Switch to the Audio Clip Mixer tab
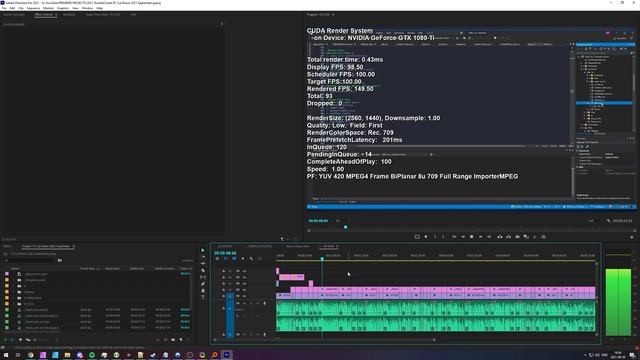The image size is (640, 360). 102,15
